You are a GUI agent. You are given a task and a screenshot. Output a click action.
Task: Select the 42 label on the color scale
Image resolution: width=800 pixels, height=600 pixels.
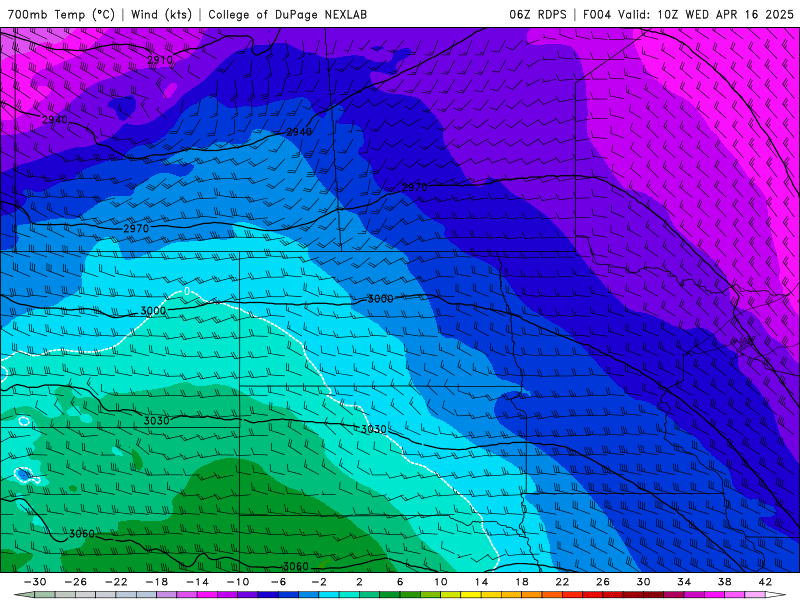point(765,582)
